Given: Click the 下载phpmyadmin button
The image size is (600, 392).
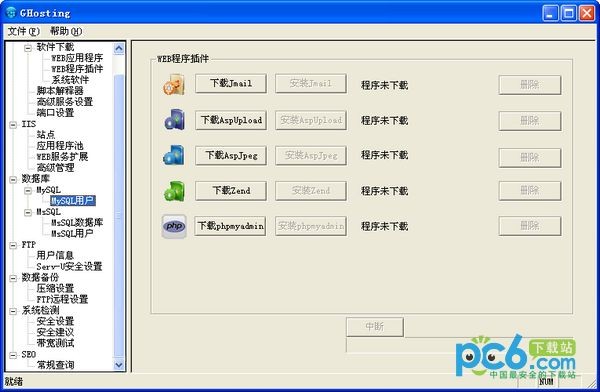Looking at the screenshot, I should pos(230,226).
